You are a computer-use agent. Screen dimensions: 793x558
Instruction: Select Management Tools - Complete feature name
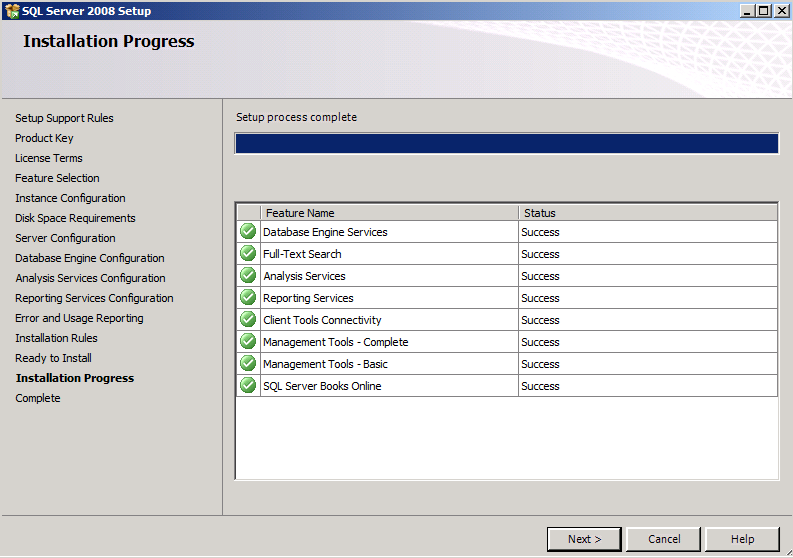click(x=335, y=342)
